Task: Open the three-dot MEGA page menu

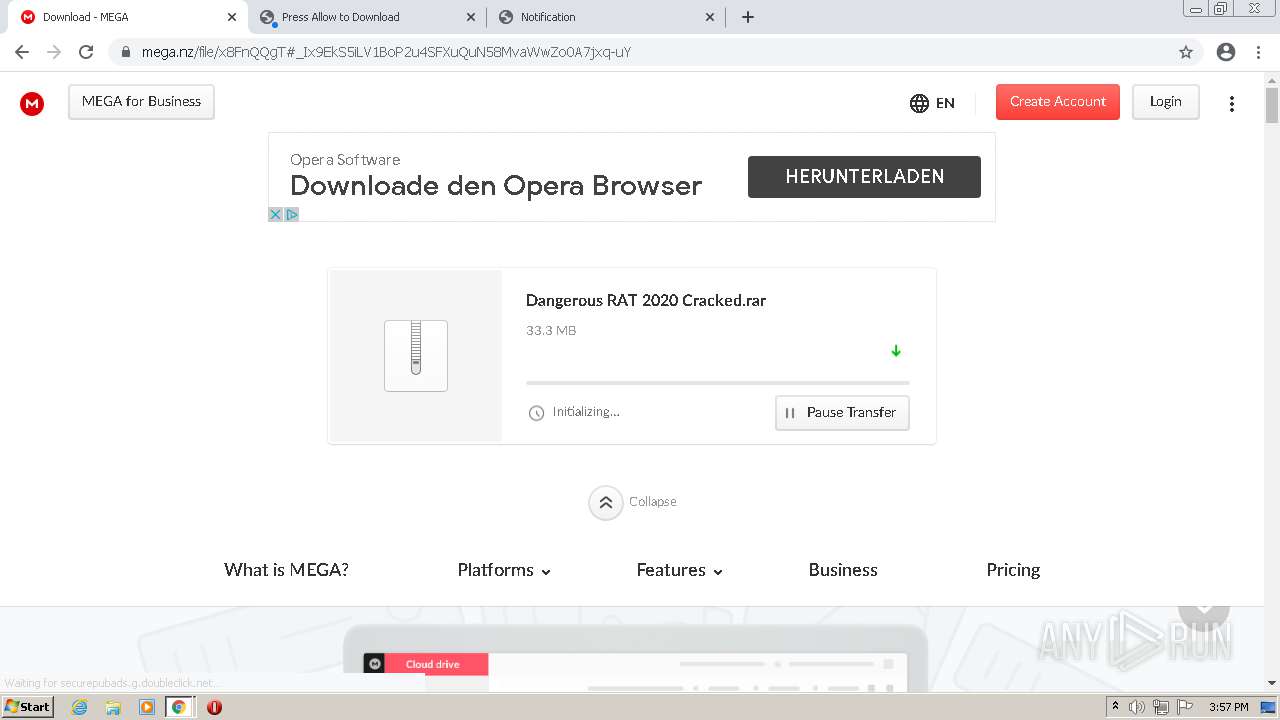Action: 1232,103
